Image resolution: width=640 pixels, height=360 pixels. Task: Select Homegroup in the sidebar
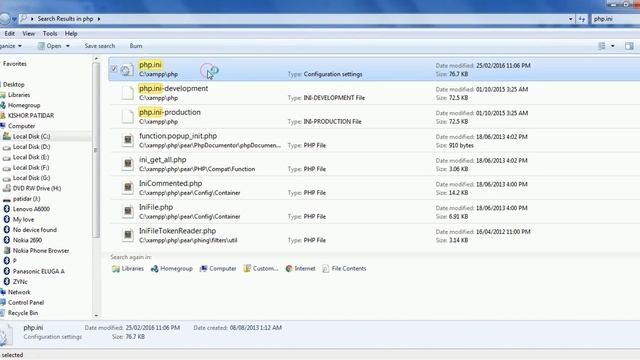(x=24, y=105)
